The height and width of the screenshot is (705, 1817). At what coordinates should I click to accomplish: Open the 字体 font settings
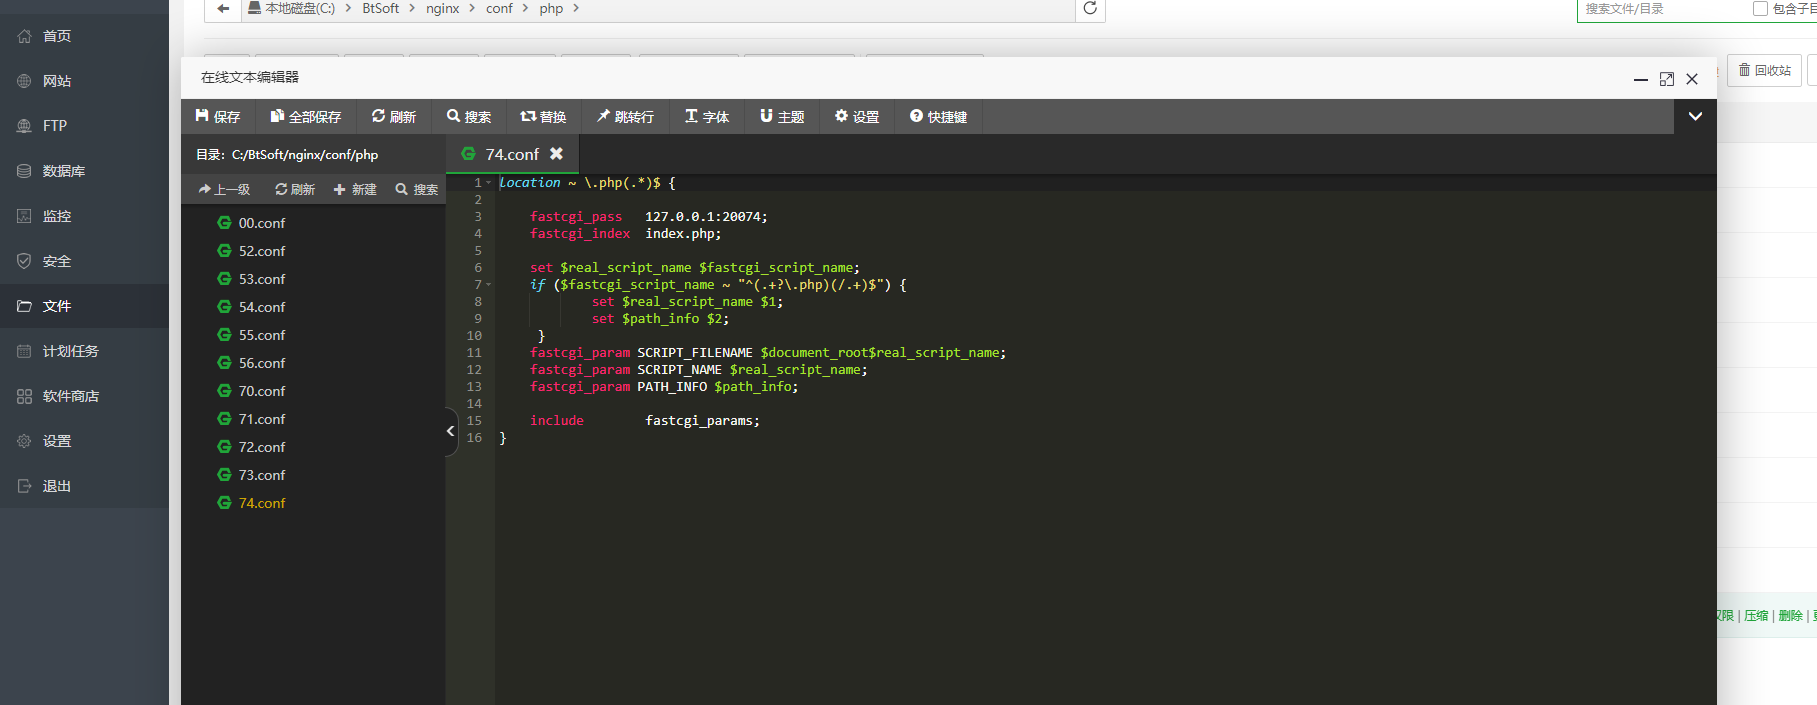pos(707,117)
